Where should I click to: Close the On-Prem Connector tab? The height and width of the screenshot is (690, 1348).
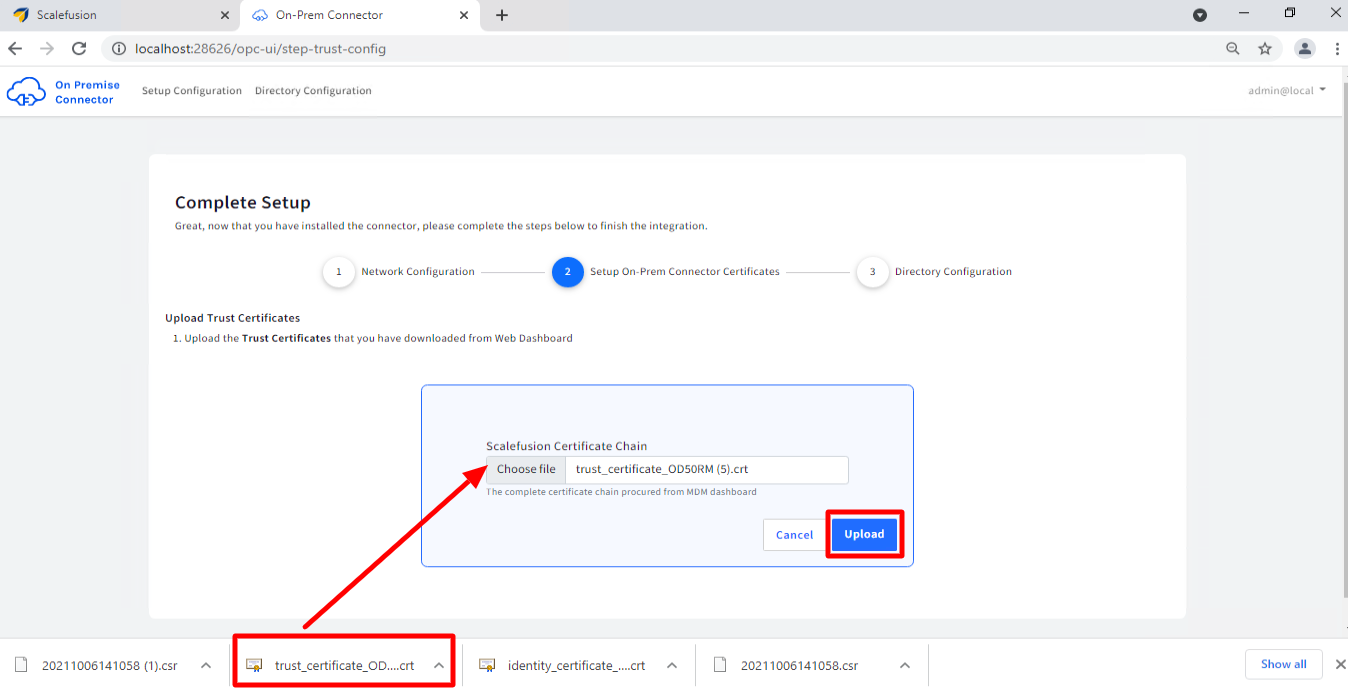click(x=464, y=15)
